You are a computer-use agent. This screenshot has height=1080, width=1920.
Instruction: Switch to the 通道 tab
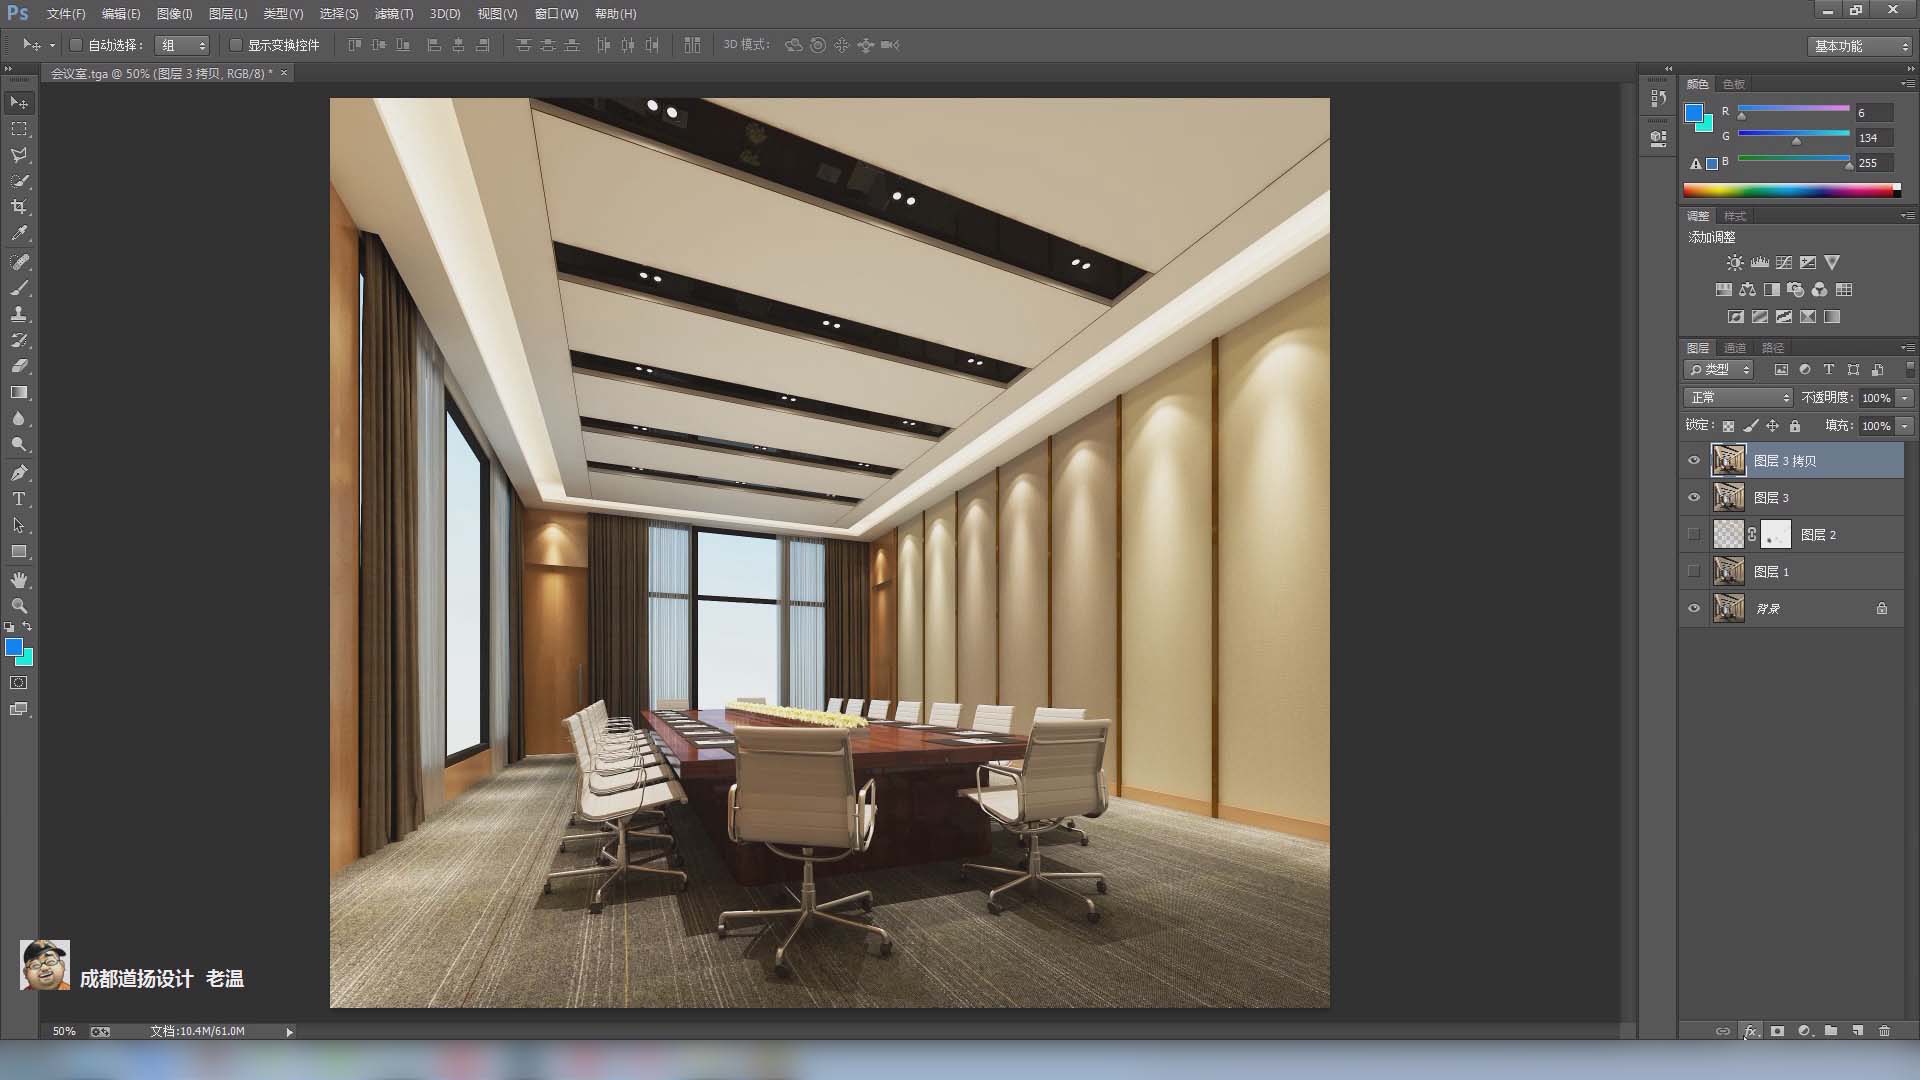click(x=1735, y=348)
